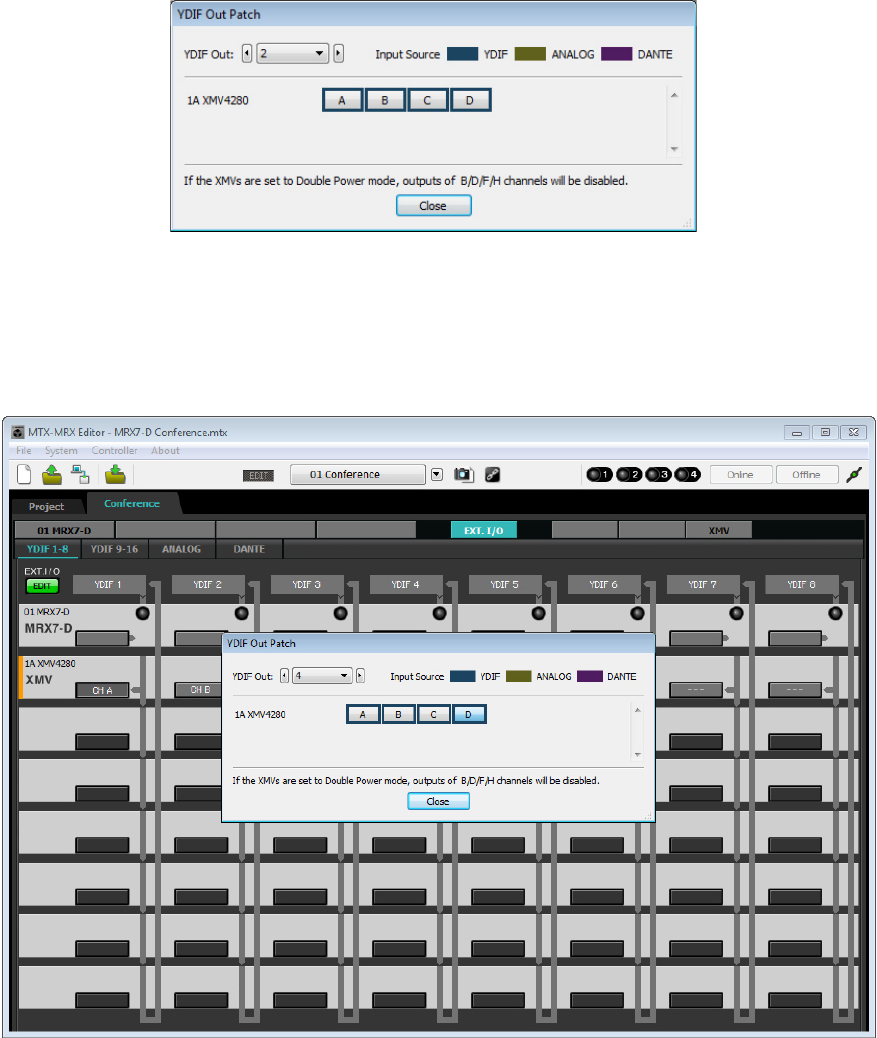Image resolution: width=877 pixels, height=1038 pixels.
Task: Click the YDIF 8 channel header button
Action: (802, 585)
